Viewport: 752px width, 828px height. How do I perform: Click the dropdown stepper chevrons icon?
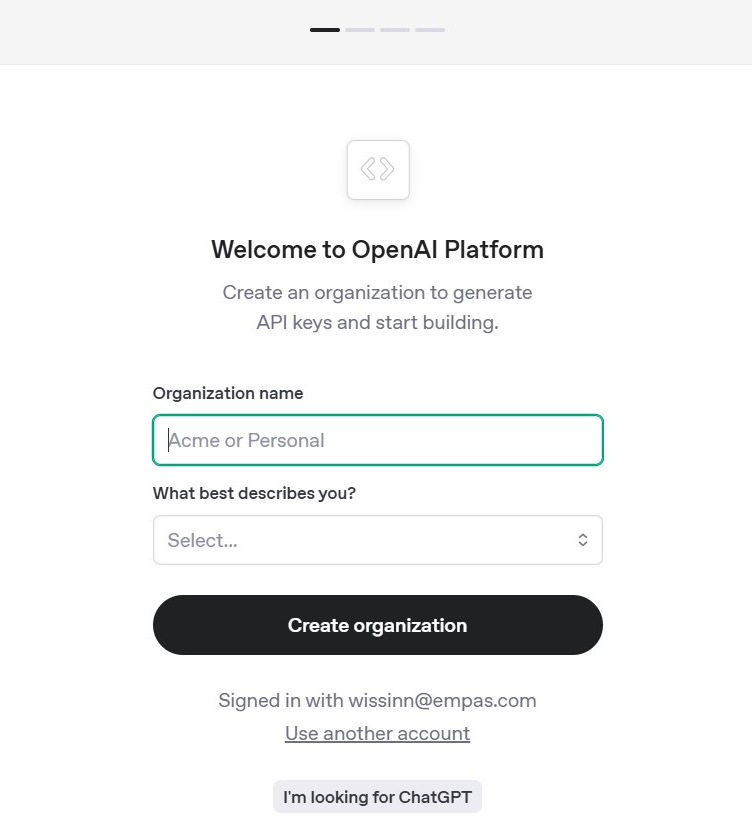pyautogui.click(x=583, y=539)
